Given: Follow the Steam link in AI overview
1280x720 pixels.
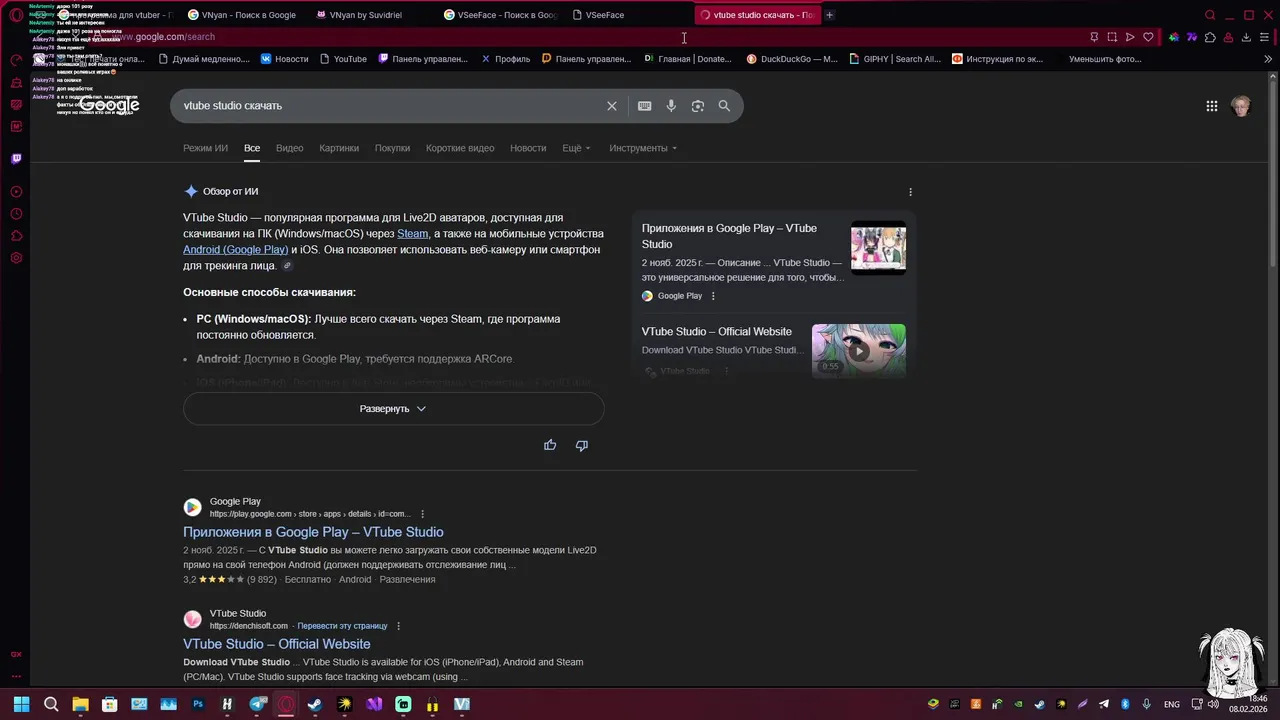Looking at the screenshot, I should (x=412, y=234).
